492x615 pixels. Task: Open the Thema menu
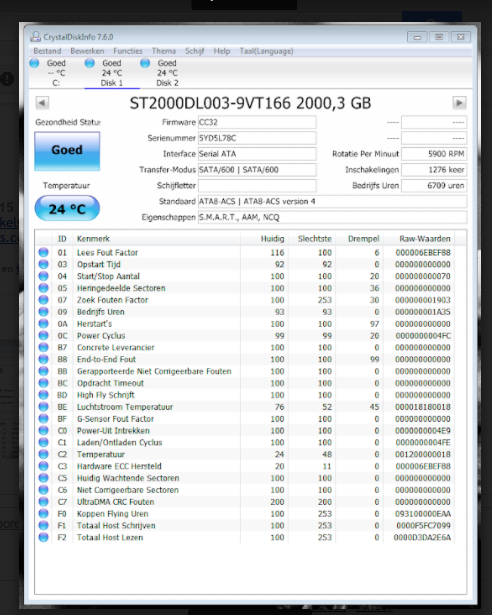click(164, 51)
